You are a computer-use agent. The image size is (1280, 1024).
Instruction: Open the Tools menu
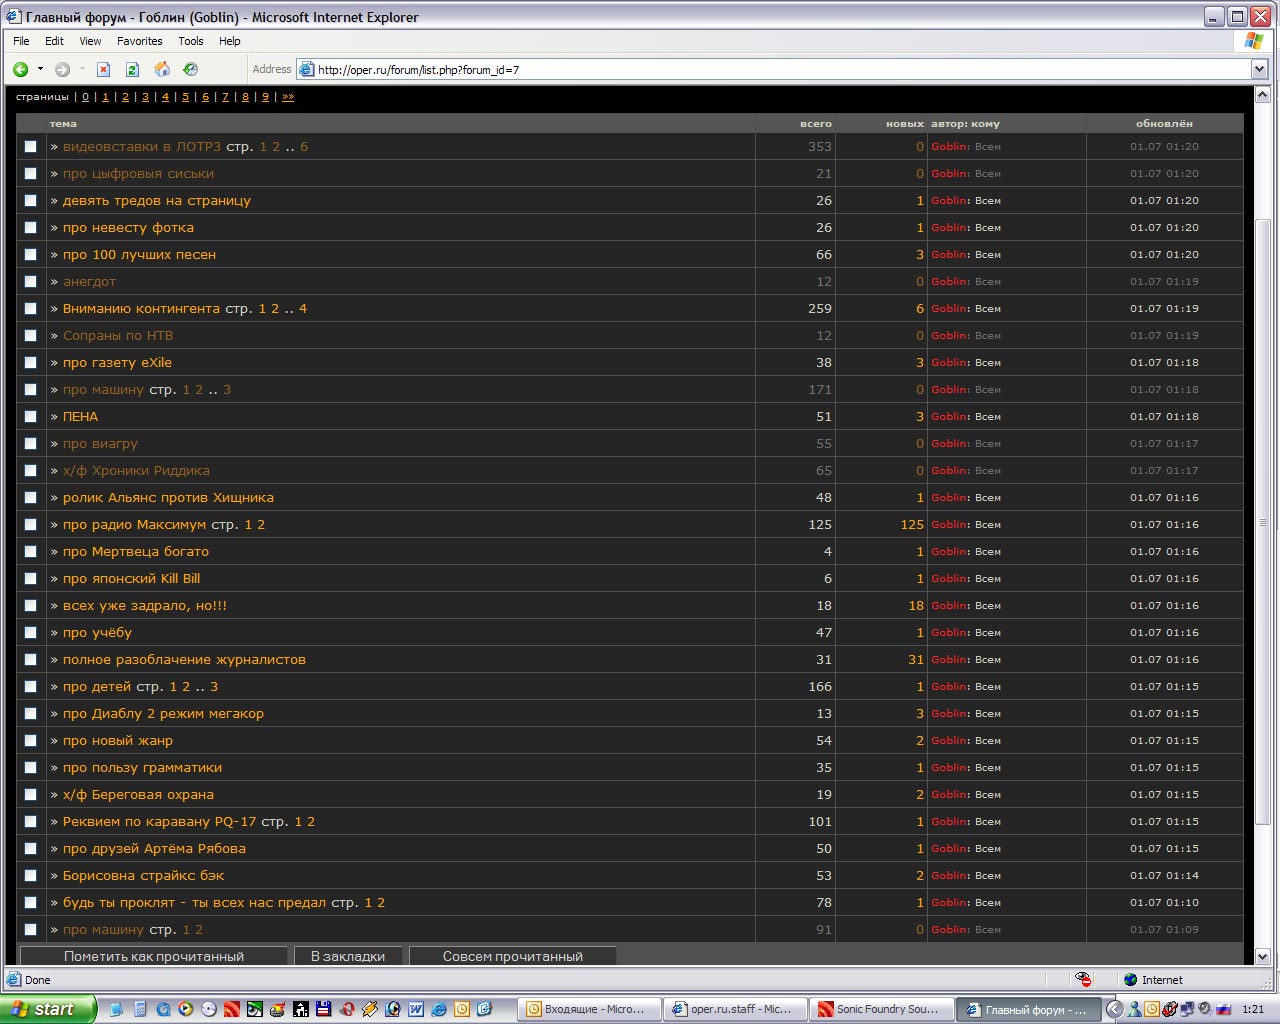pos(190,41)
